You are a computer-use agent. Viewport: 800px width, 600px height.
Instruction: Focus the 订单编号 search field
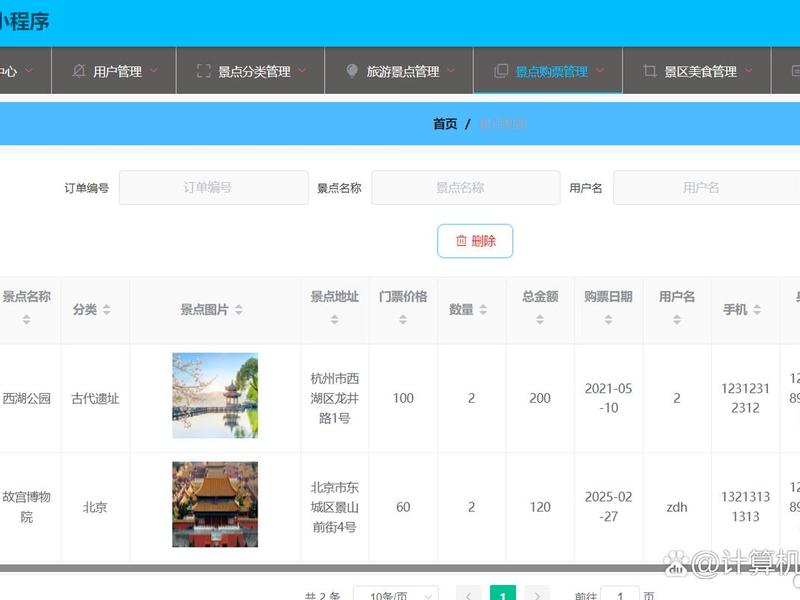pos(214,188)
